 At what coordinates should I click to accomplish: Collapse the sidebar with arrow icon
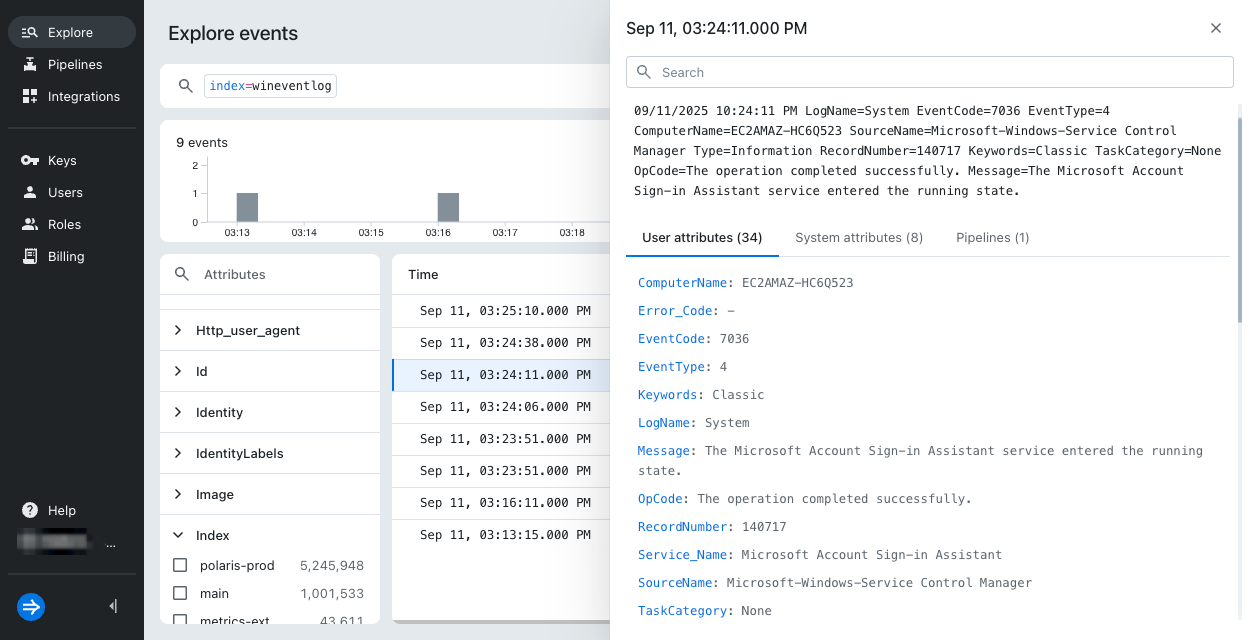113,606
